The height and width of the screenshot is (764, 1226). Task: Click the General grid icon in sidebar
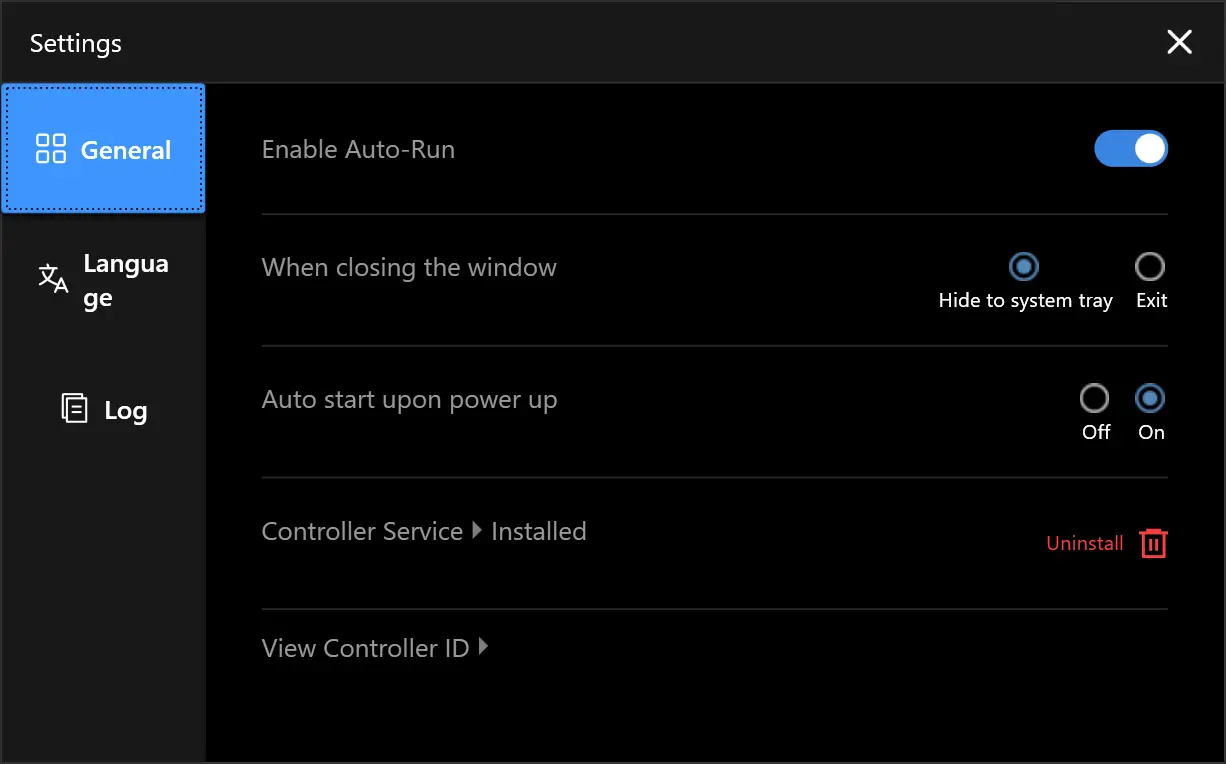pyautogui.click(x=51, y=149)
